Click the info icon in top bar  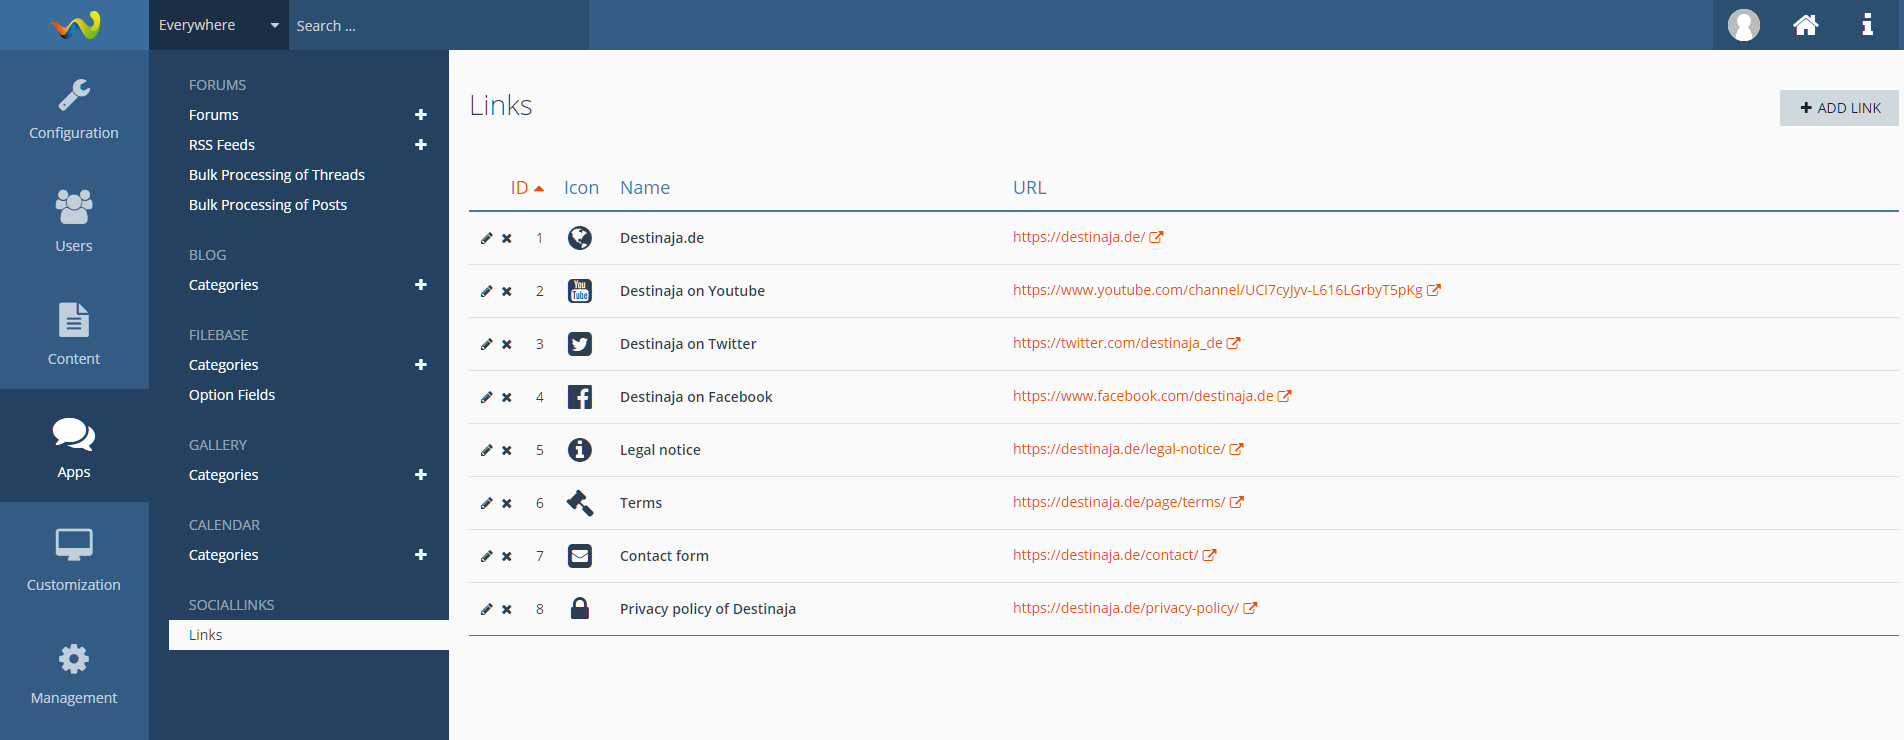pyautogui.click(x=1866, y=25)
